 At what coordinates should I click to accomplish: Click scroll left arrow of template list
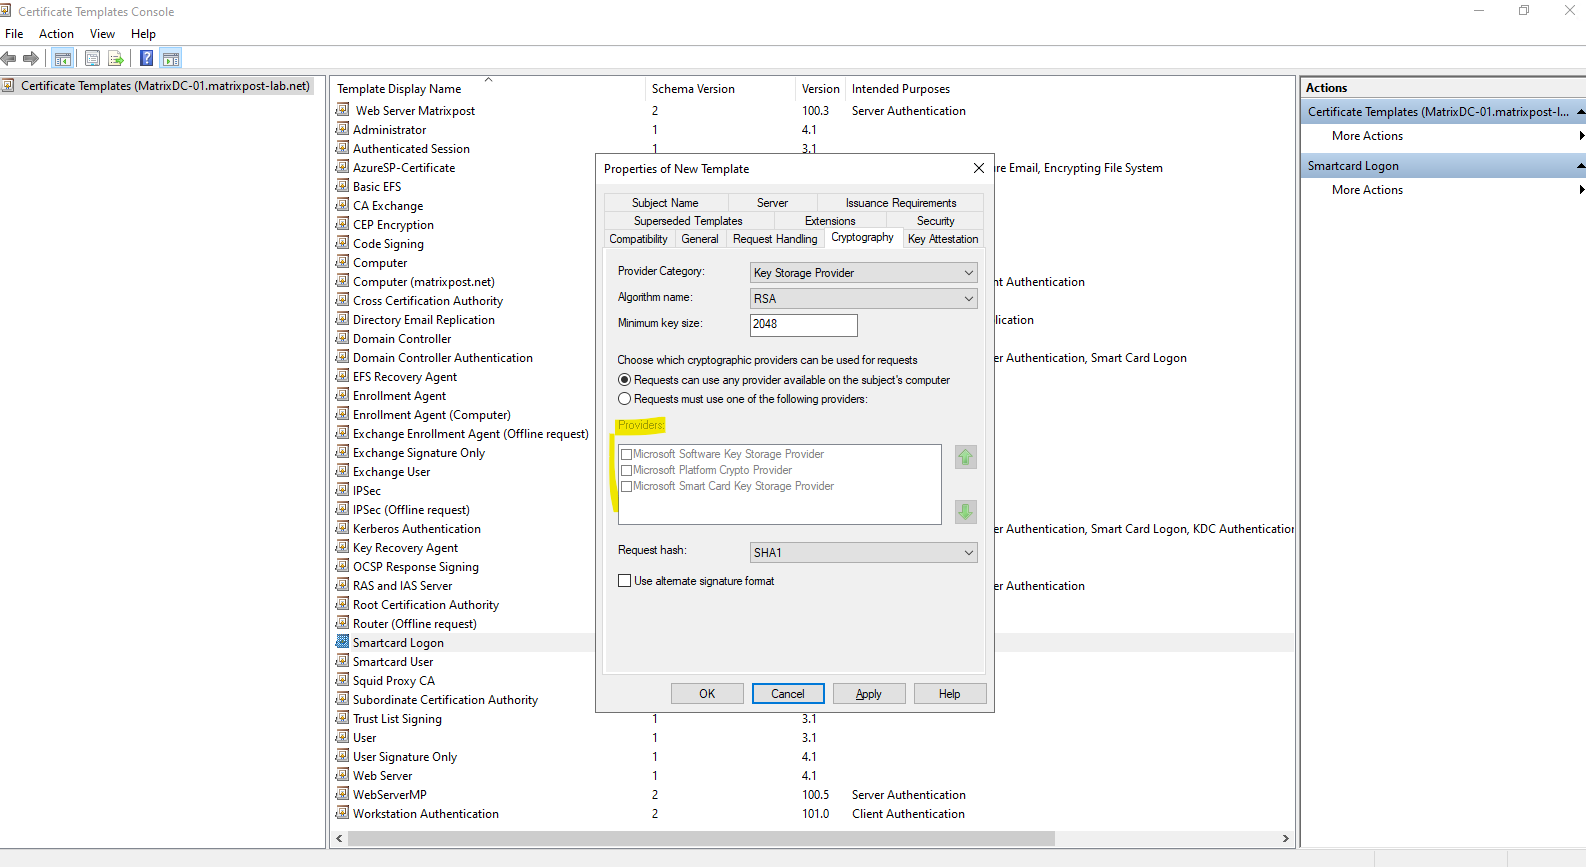point(340,838)
